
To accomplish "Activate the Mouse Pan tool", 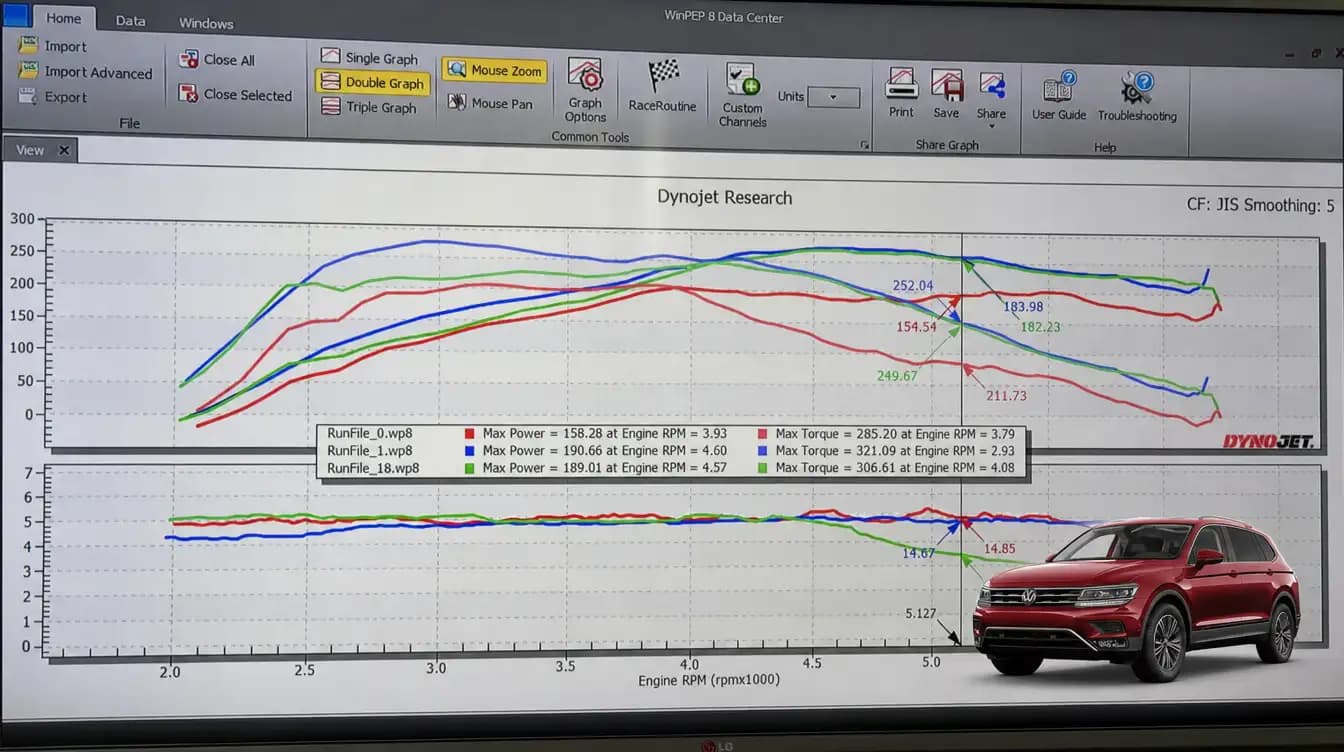I will 490,103.
